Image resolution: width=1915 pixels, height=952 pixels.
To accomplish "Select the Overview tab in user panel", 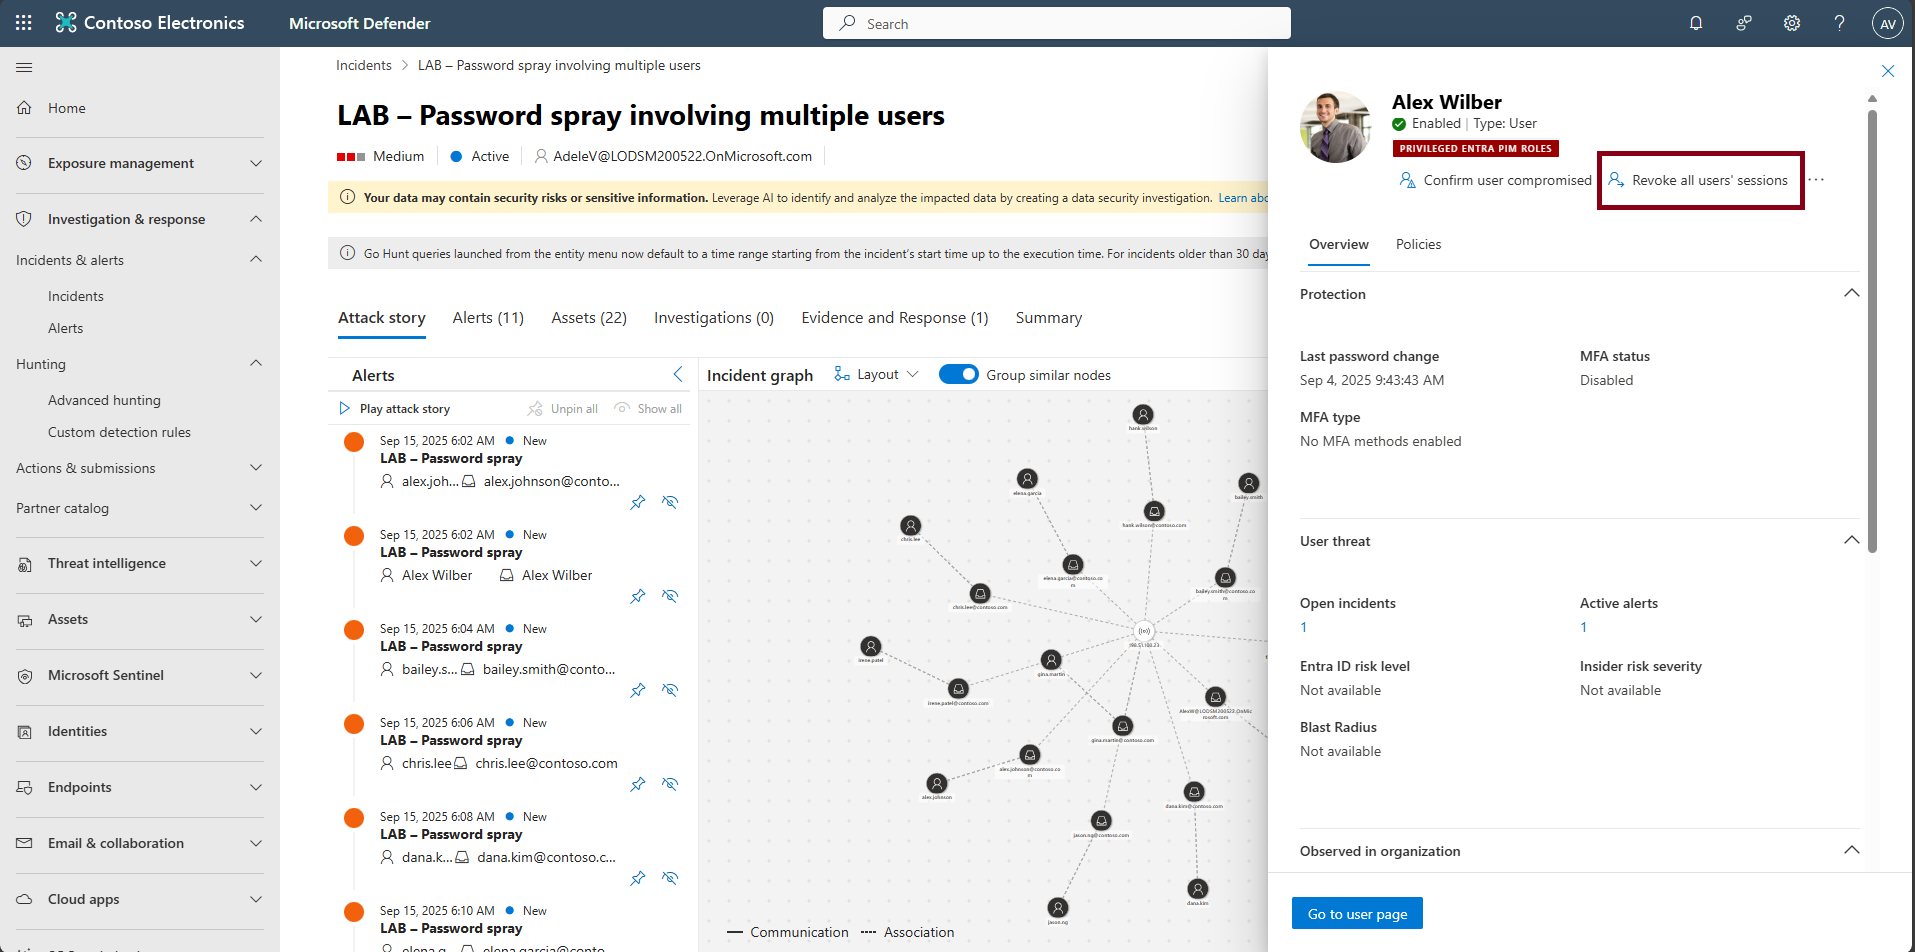I will [1339, 245].
